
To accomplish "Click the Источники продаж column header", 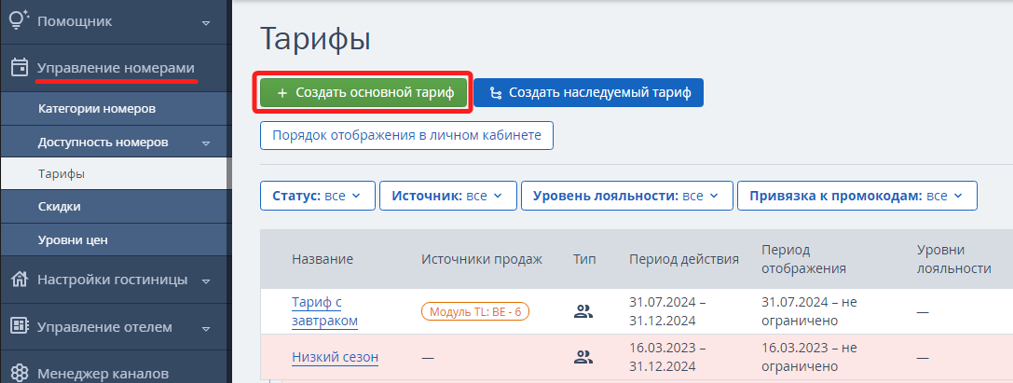I will (x=482, y=259).
